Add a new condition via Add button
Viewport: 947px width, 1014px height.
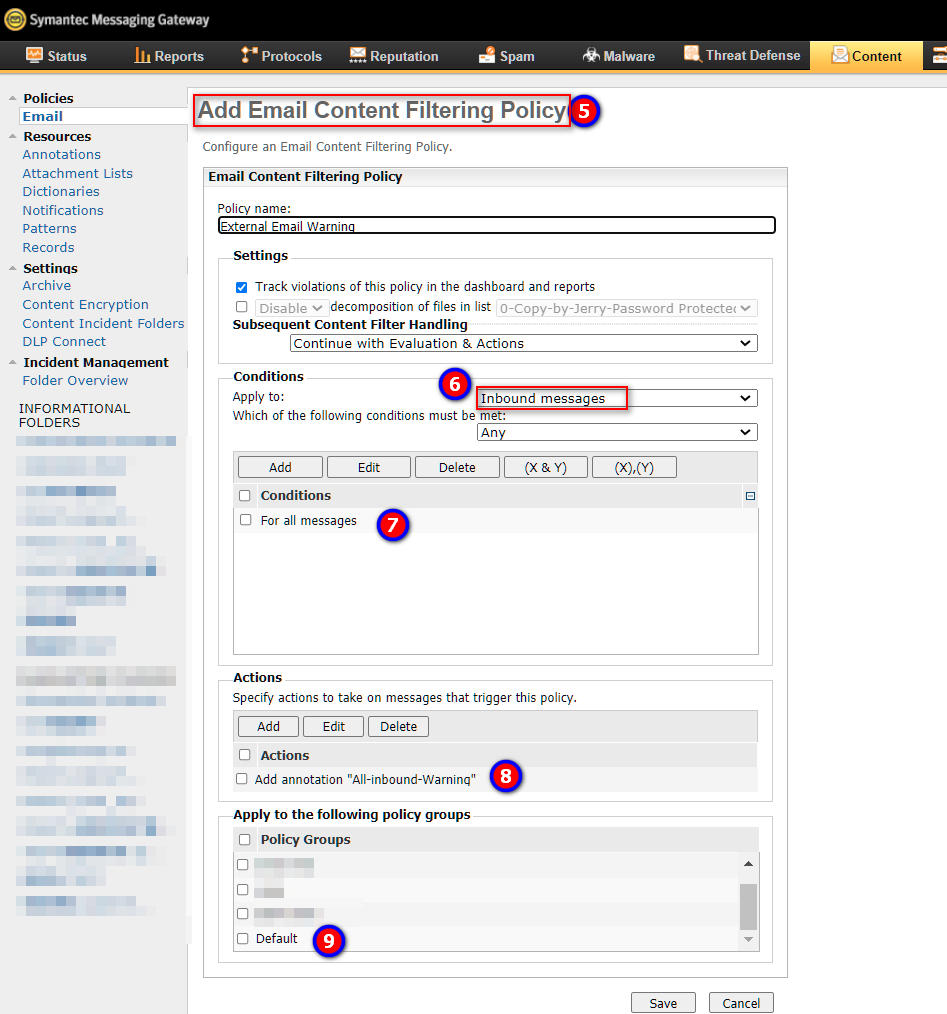coord(279,466)
